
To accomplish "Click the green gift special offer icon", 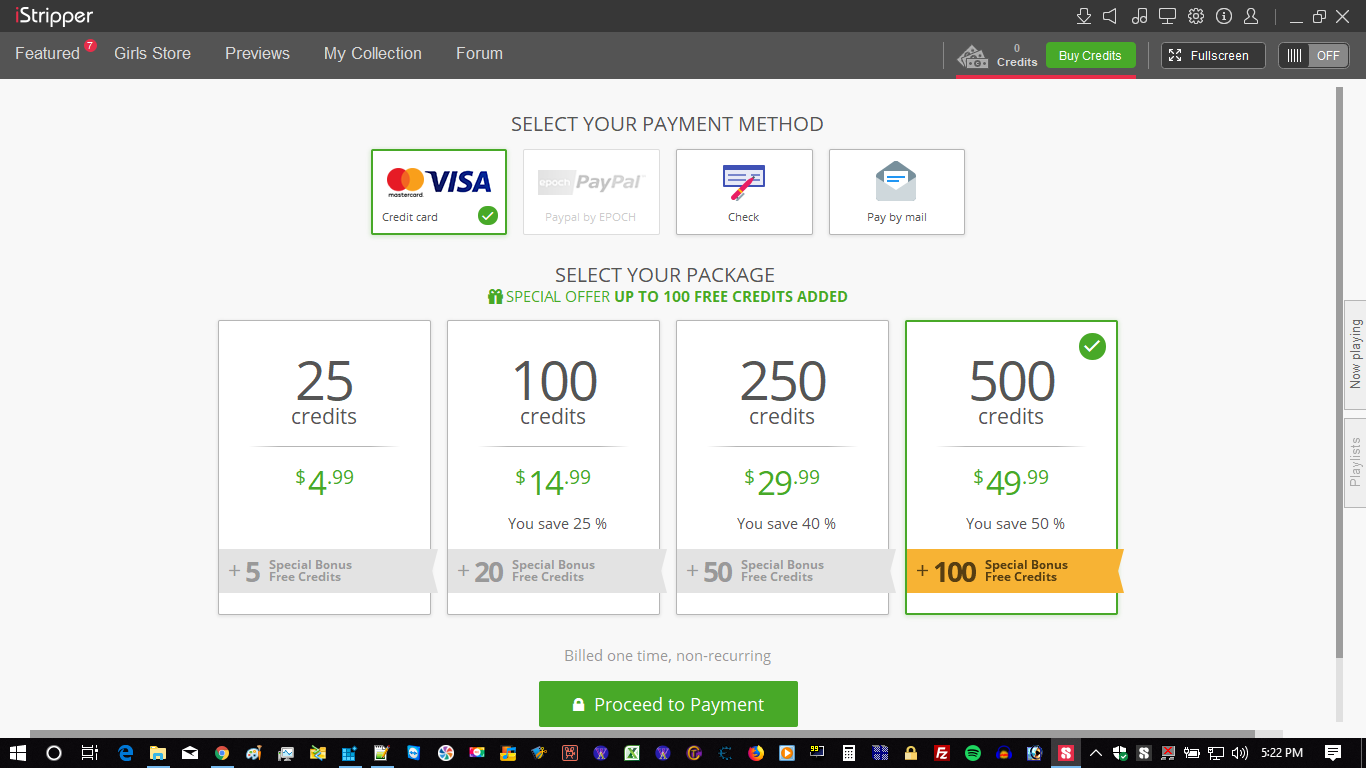I will [x=495, y=296].
